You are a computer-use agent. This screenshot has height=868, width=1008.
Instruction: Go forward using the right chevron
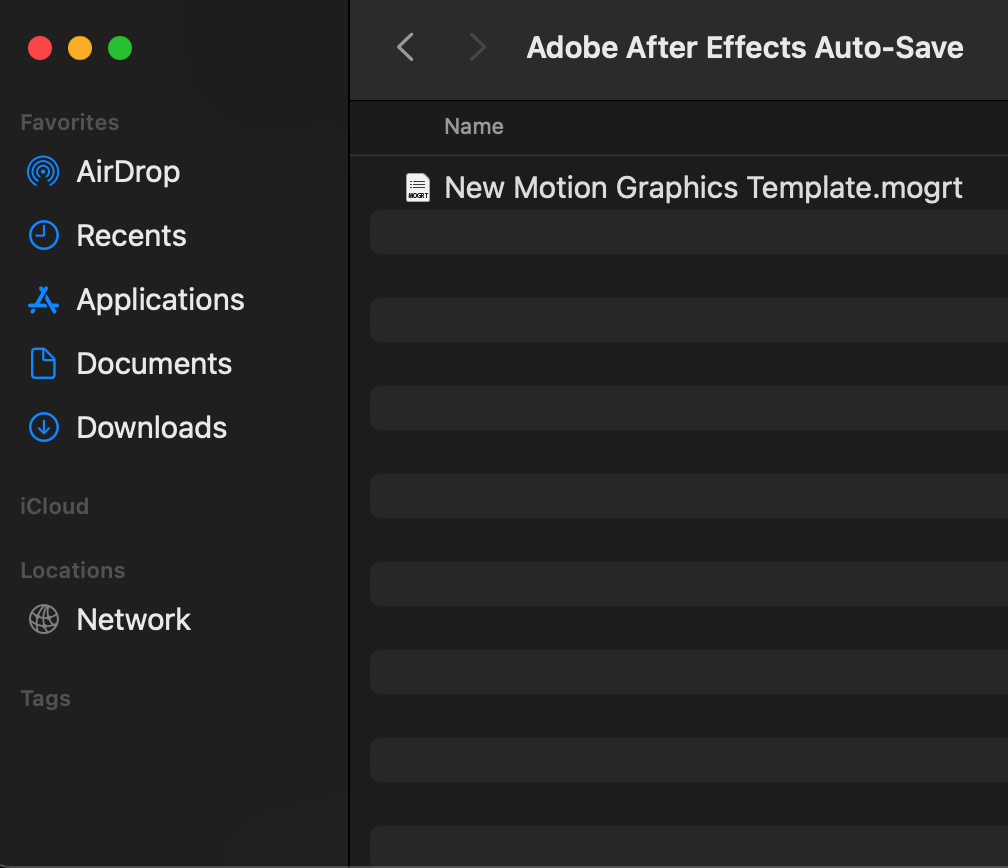click(x=478, y=47)
